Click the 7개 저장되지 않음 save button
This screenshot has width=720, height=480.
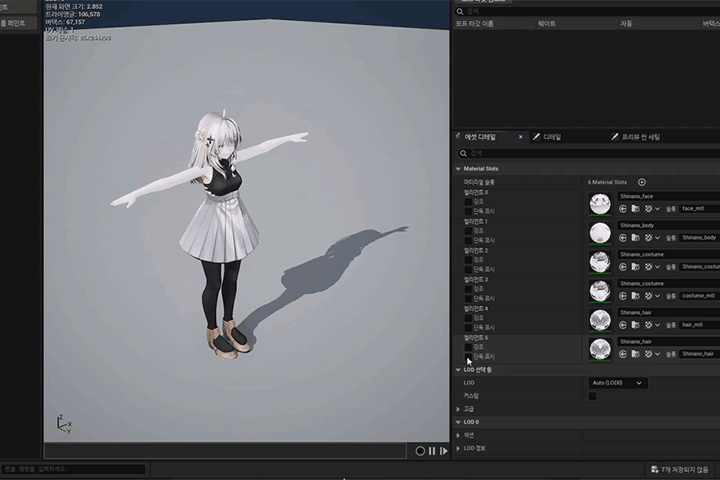click(681, 469)
